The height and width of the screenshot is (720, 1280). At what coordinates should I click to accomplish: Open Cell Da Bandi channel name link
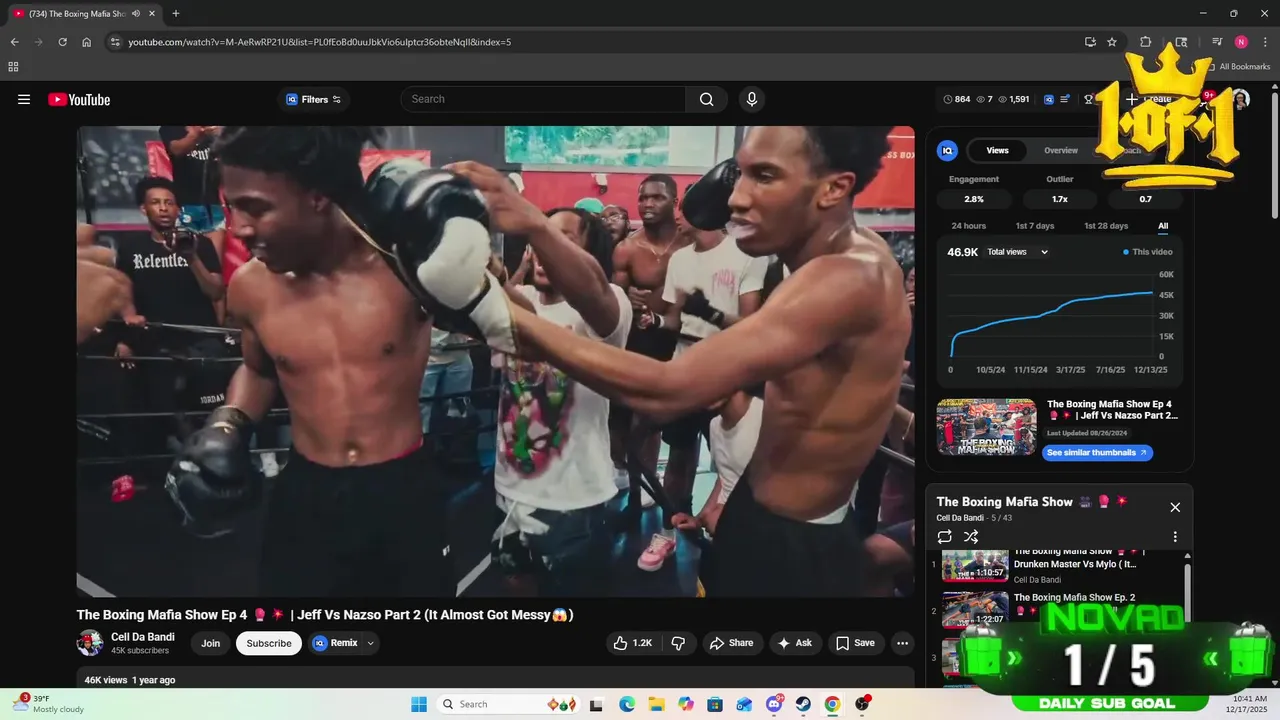(x=143, y=637)
